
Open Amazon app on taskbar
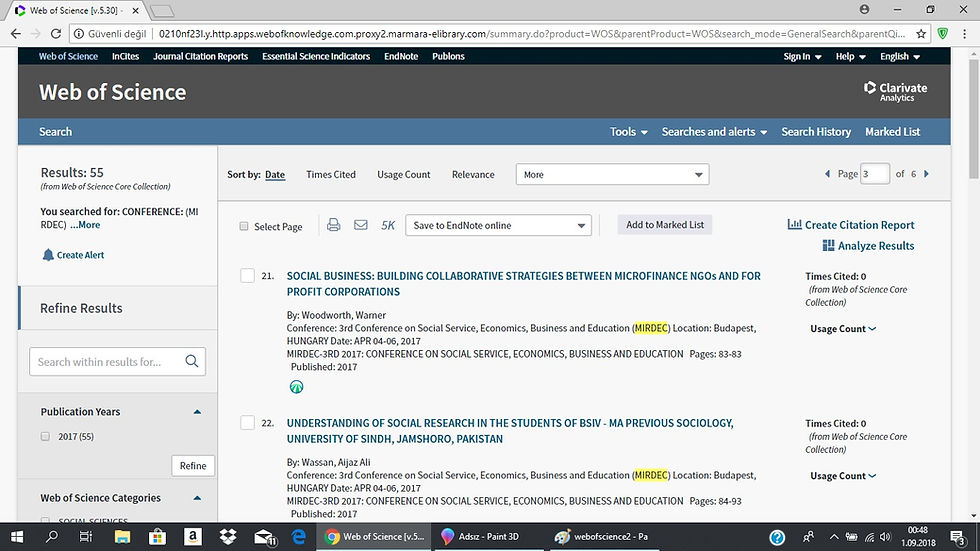pos(192,537)
